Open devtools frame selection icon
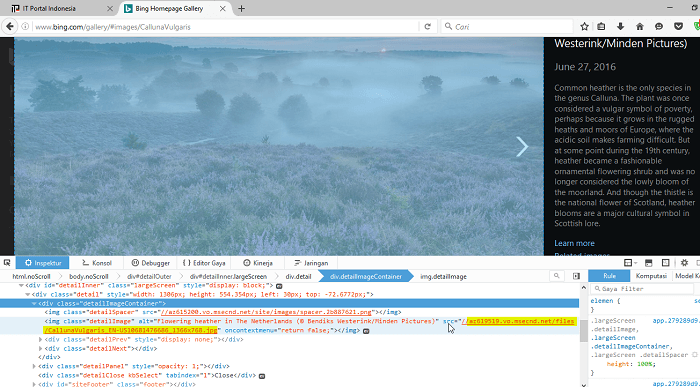Viewport: 700px width, 387px height. click(630, 263)
